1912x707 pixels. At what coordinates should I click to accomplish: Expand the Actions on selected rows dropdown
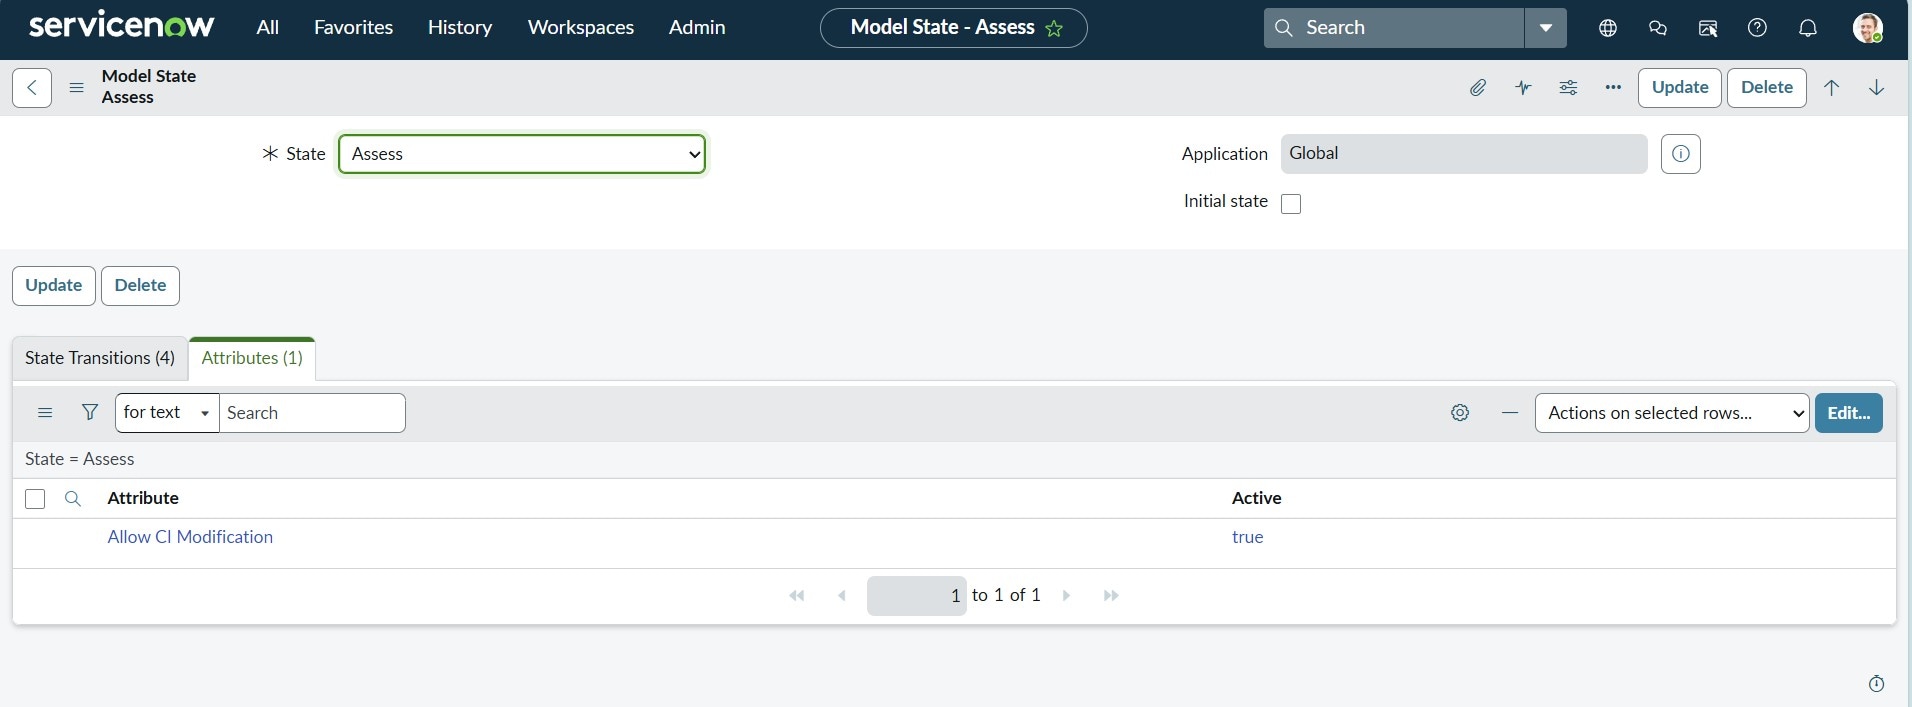pos(1671,413)
